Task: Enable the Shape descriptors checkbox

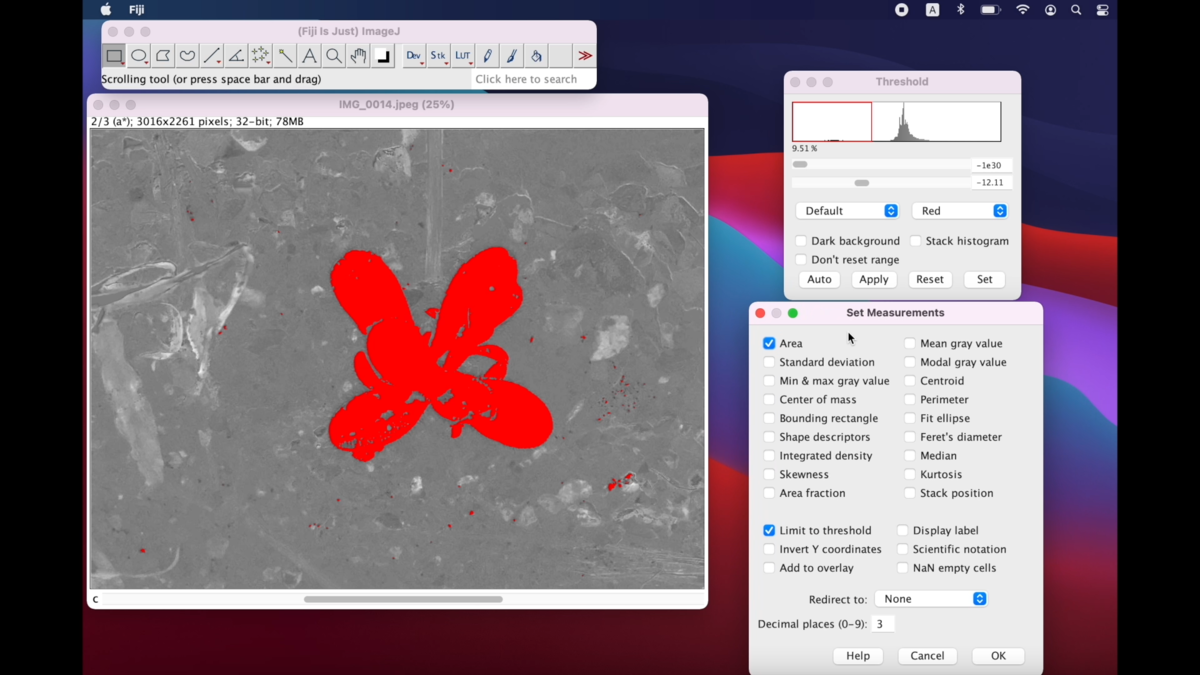Action: pyautogui.click(x=769, y=437)
